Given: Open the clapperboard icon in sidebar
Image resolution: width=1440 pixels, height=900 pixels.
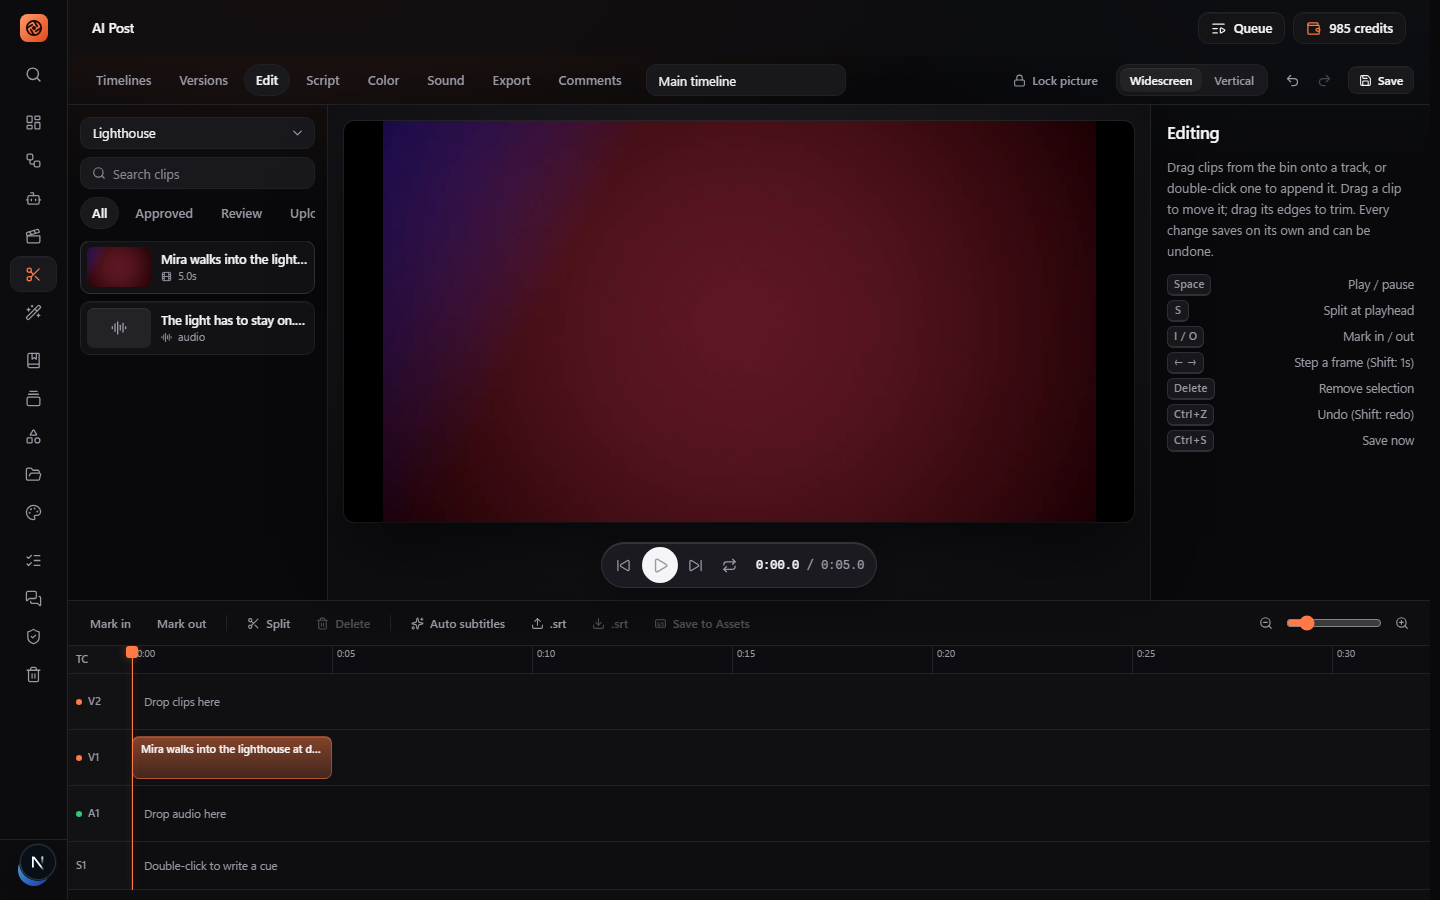Looking at the screenshot, I should coord(33,236).
